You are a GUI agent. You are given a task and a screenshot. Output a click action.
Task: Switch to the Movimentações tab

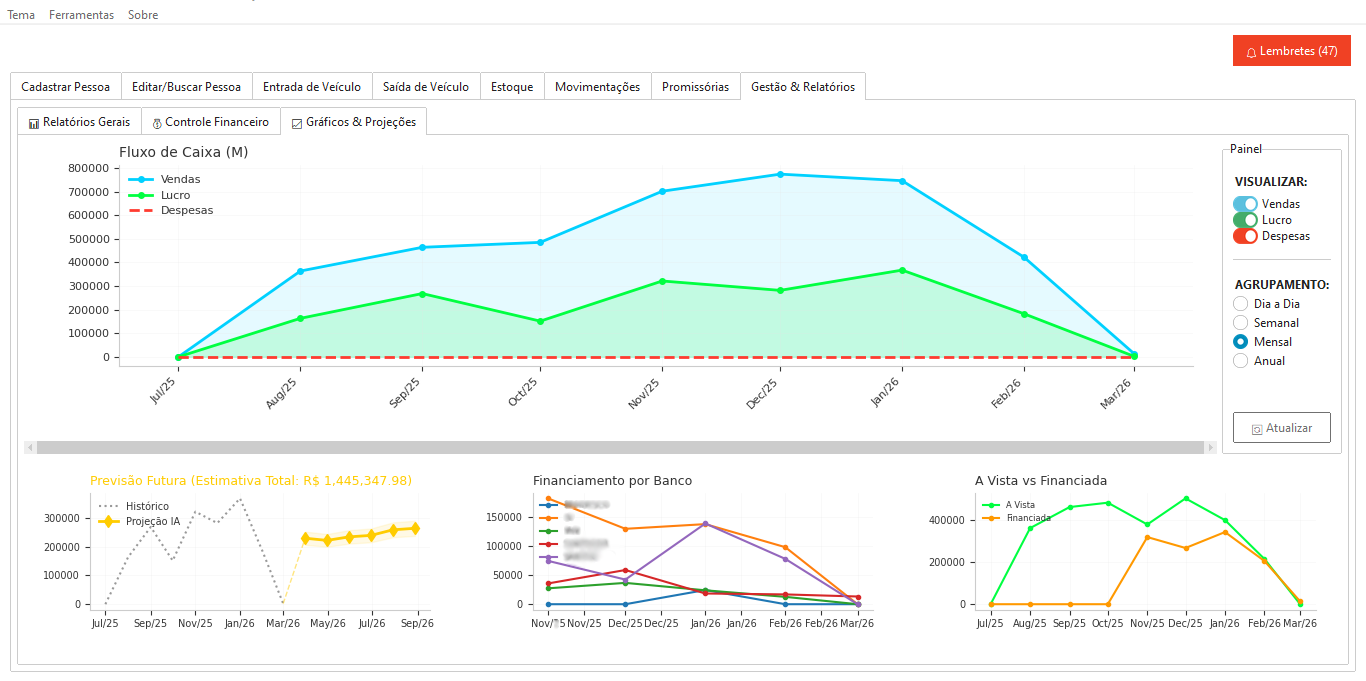[x=597, y=87]
